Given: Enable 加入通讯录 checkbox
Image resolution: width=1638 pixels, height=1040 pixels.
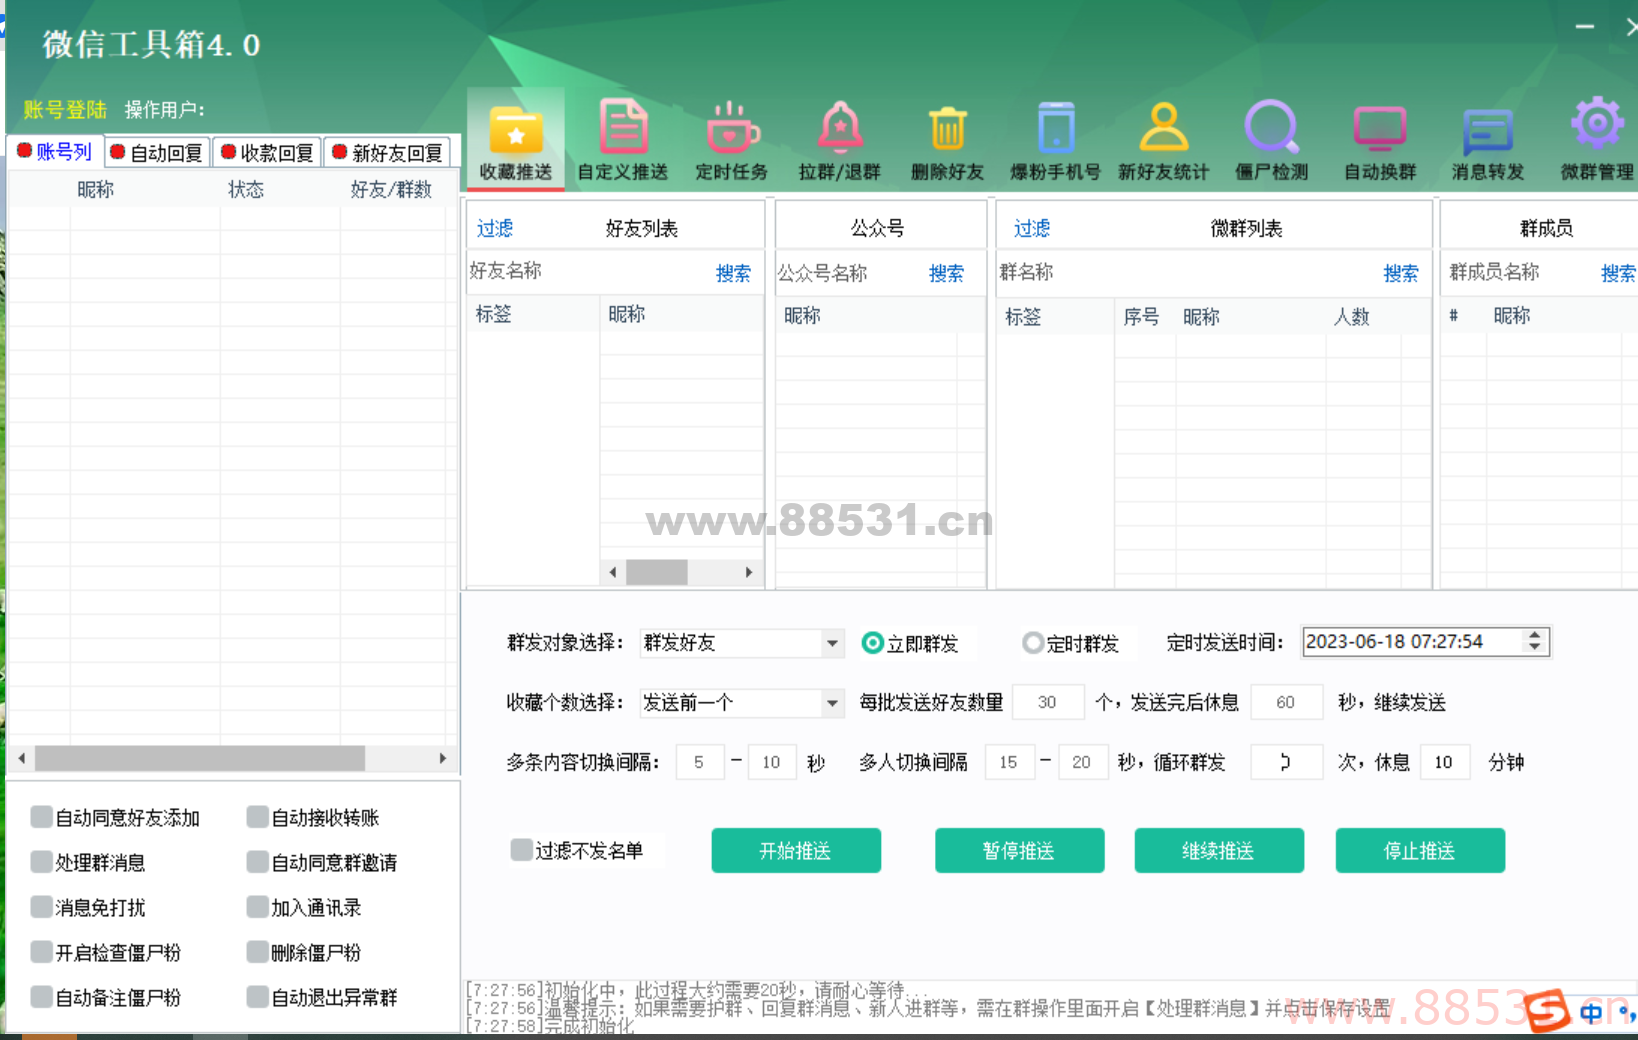Looking at the screenshot, I should [x=258, y=907].
